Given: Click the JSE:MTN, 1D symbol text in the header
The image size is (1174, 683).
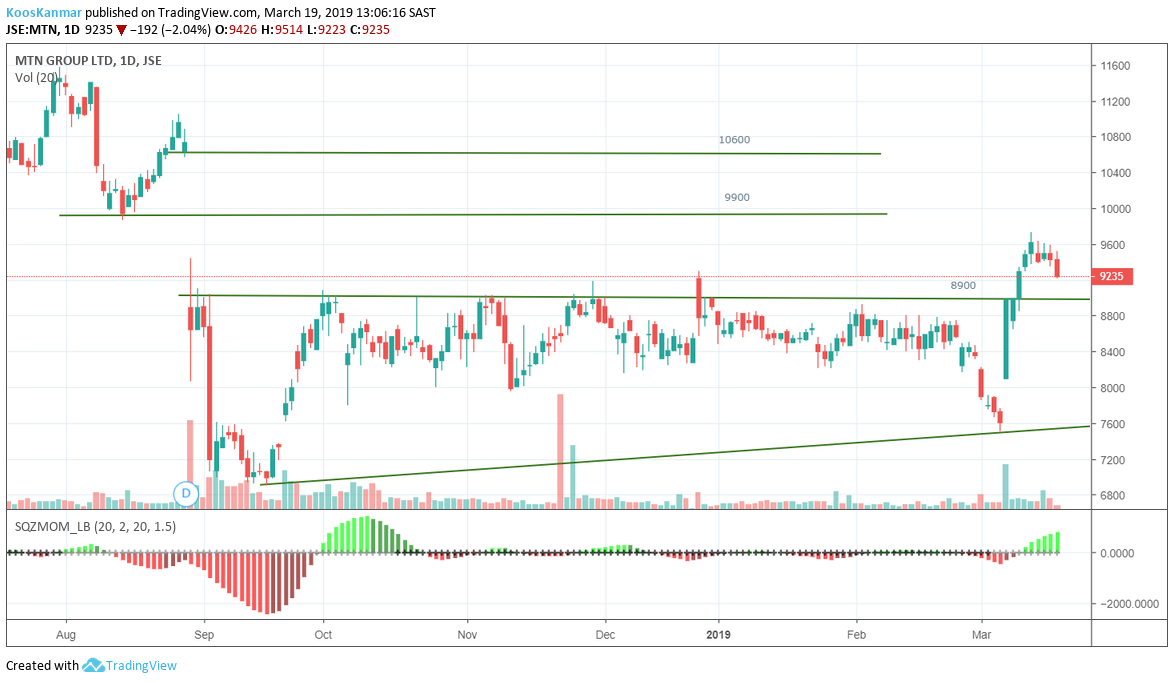Looking at the screenshot, I should coord(43,30).
